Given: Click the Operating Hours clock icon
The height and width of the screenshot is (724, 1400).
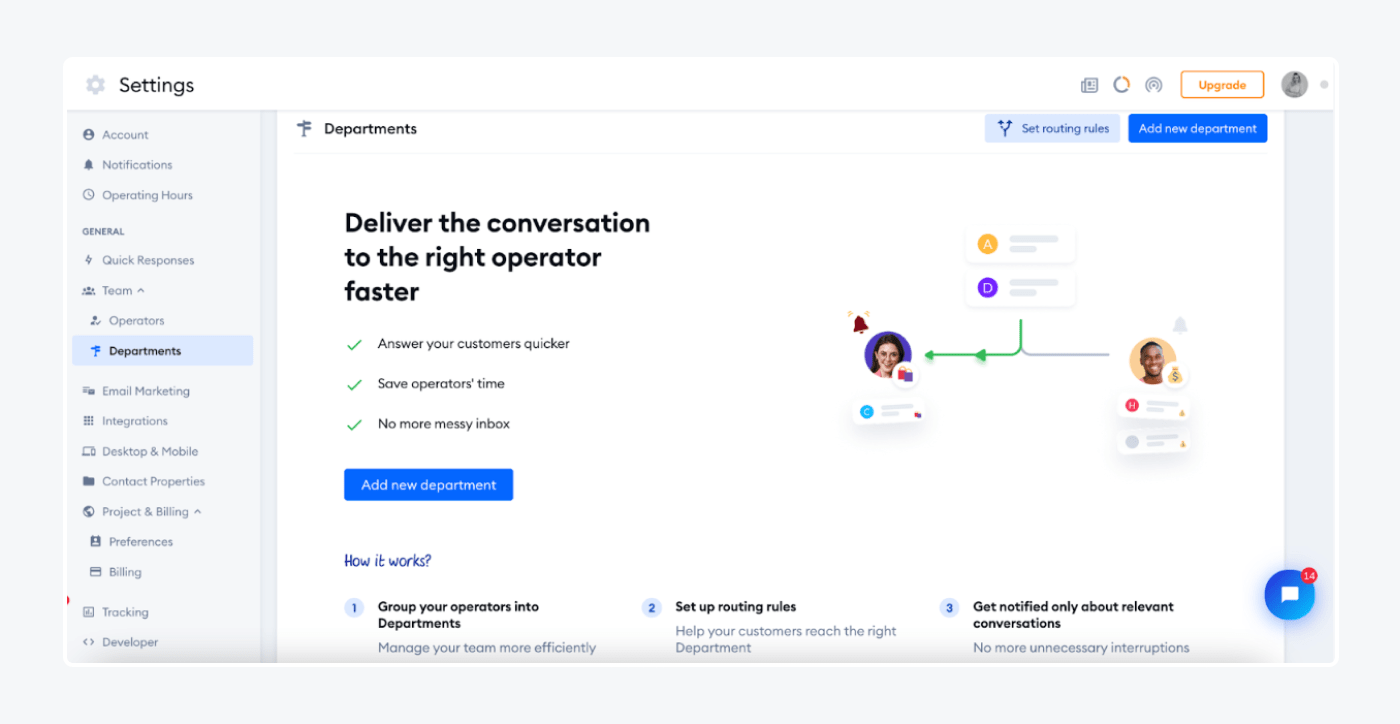Looking at the screenshot, I should [x=88, y=195].
